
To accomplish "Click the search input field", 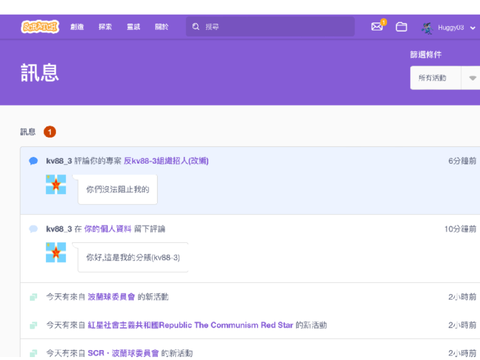I will point(270,27).
